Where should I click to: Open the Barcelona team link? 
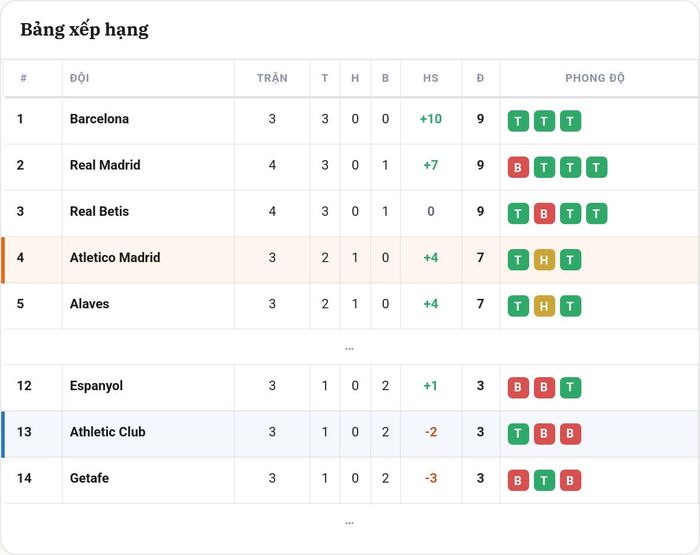tap(99, 119)
